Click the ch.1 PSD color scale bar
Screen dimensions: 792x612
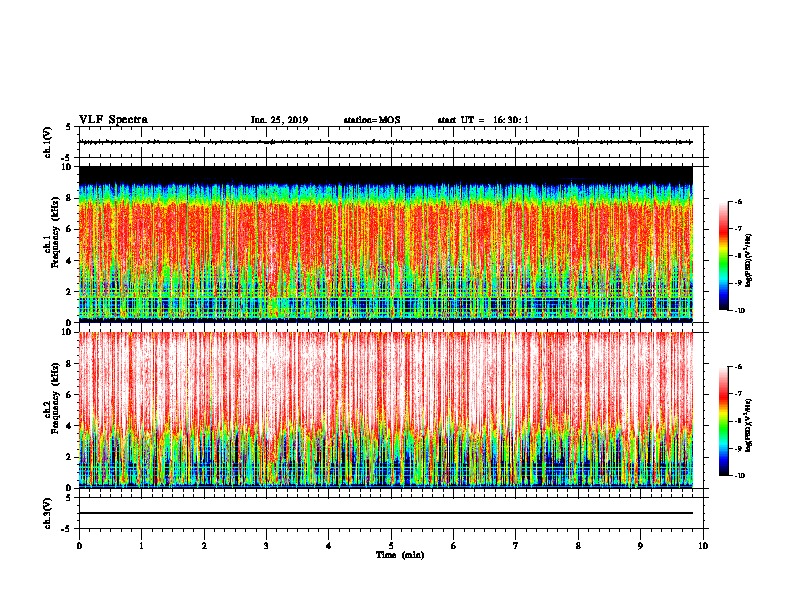(x=724, y=256)
